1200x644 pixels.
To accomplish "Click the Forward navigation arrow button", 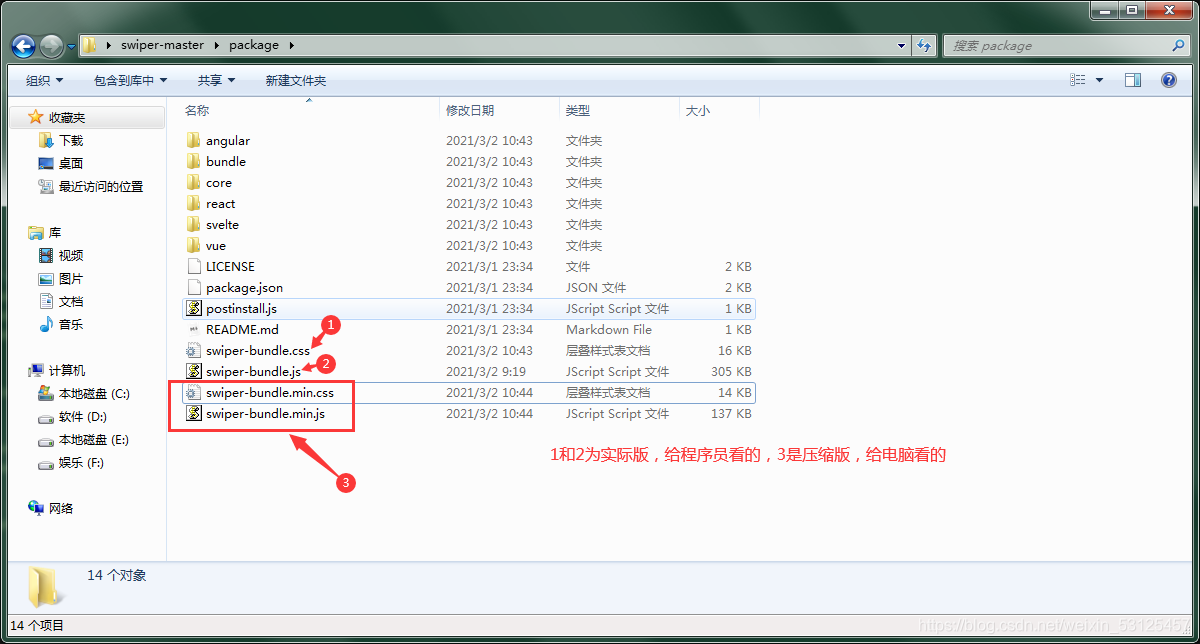I will 51,46.
